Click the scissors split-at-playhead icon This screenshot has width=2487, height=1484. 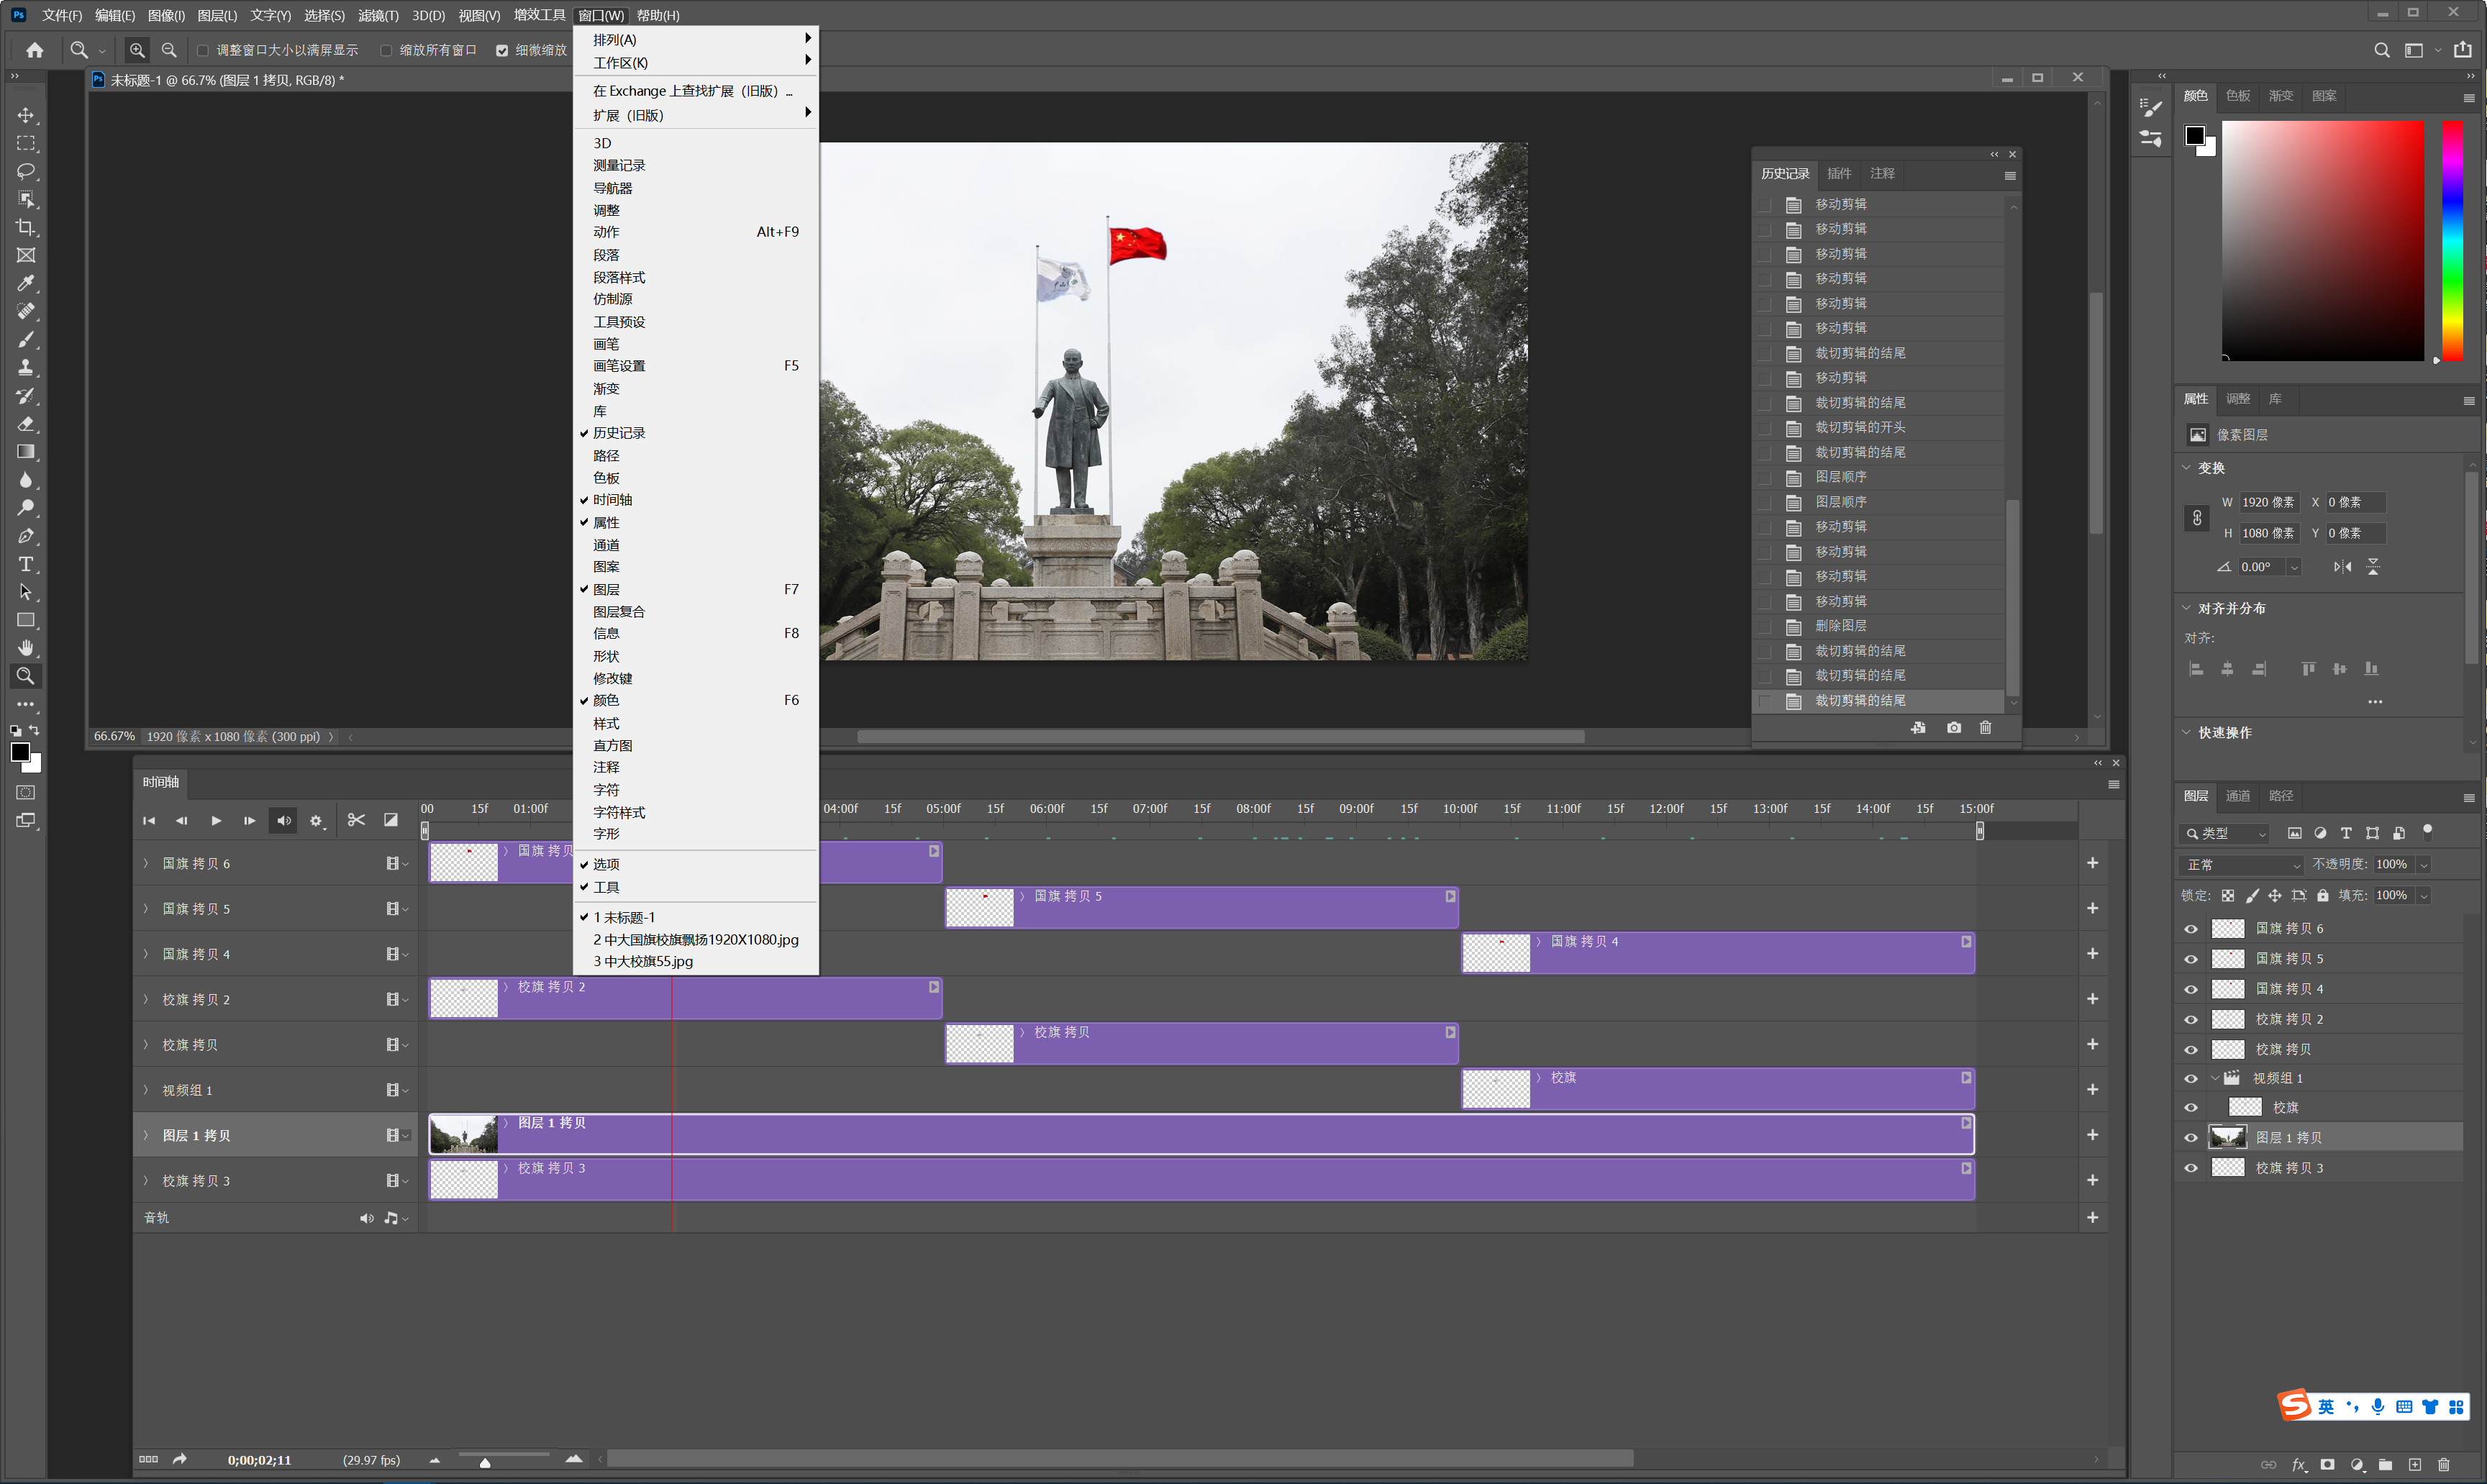click(356, 820)
